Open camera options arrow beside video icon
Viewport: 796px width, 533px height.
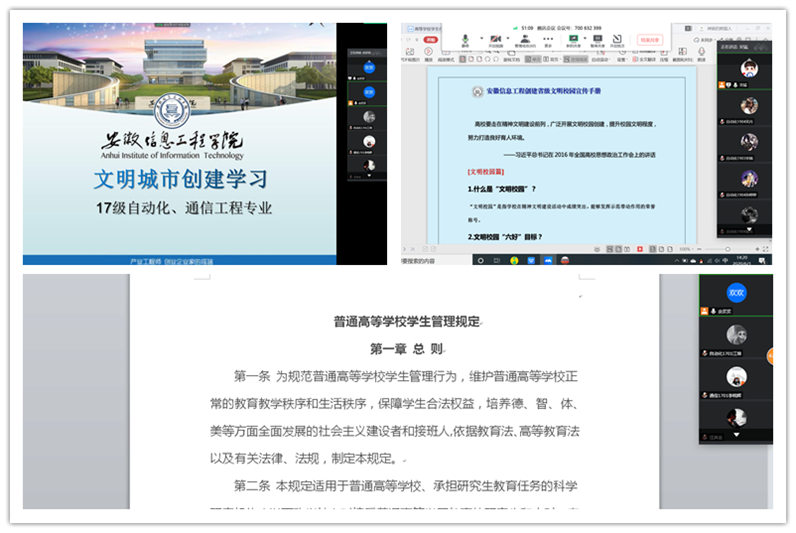[x=508, y=38]
